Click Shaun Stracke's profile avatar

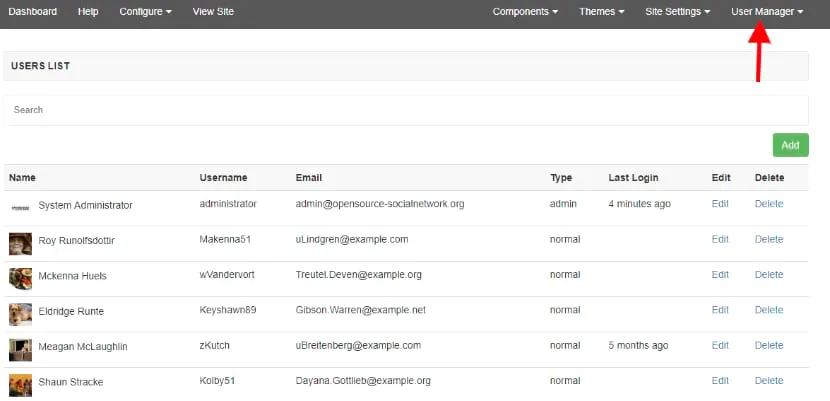tap(20, 385)
